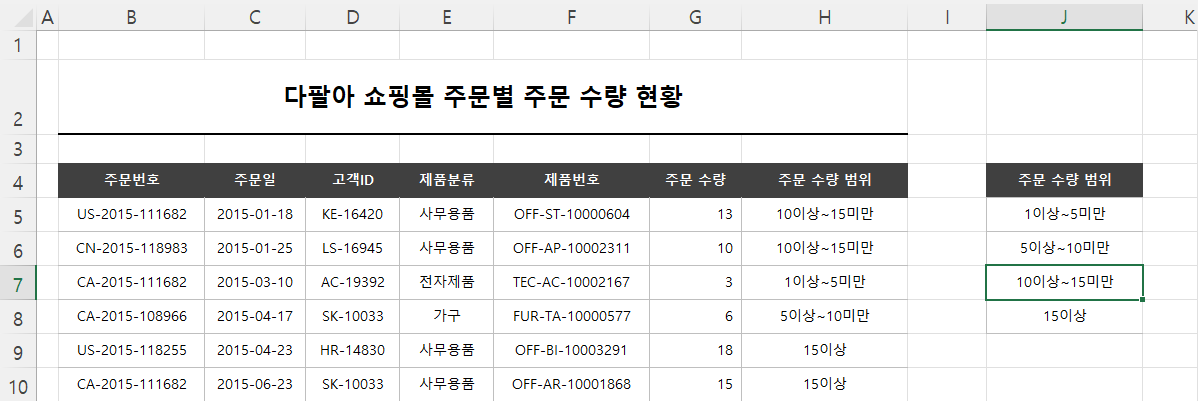This screenshot has width=1198, height=401.
Task: Select column B header
Action: tap(131, 17)
